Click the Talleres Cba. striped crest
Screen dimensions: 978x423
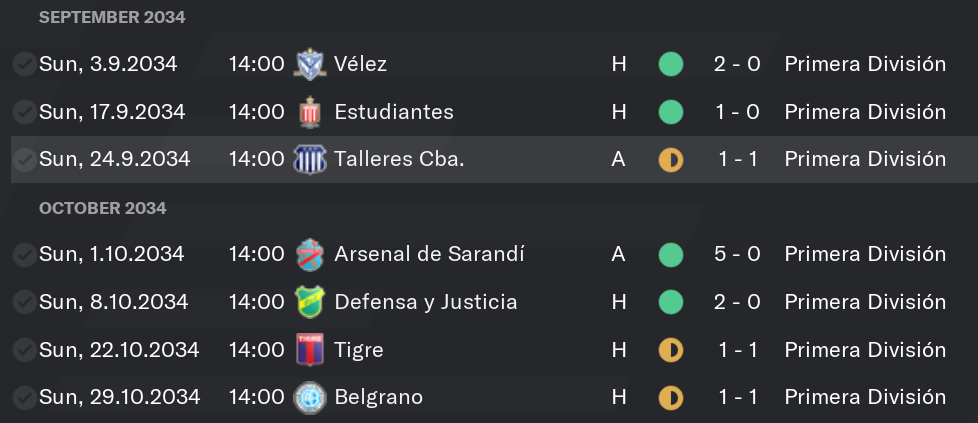pyautogui.click(x=309, y=159)
